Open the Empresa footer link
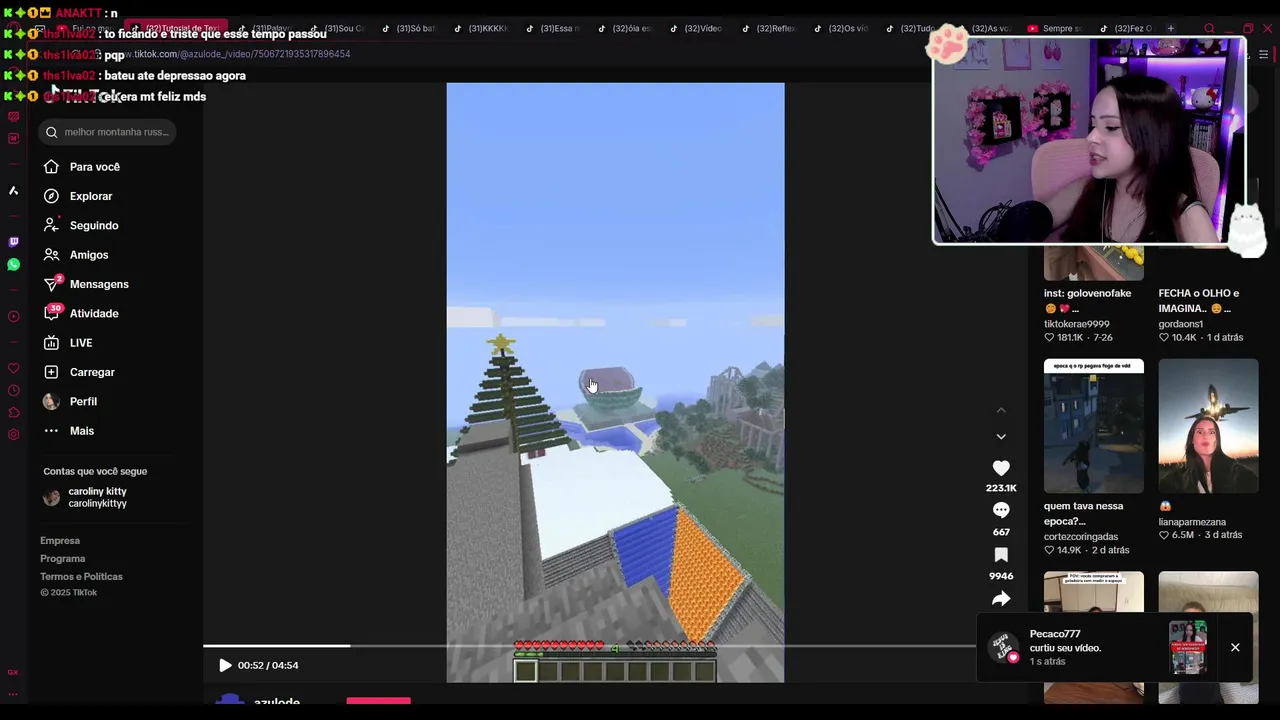The image size is (1280, 720). tap(60, 541)
